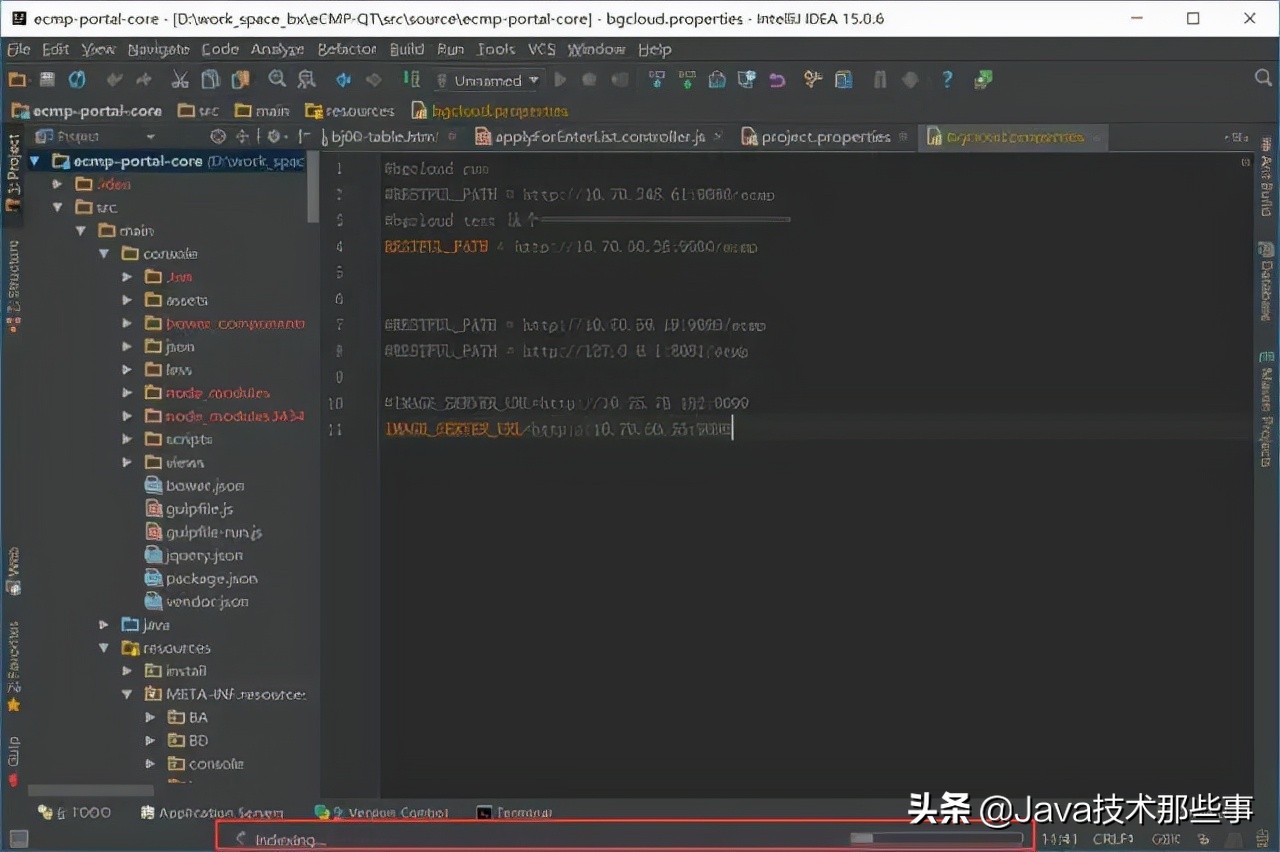Click the Search Everywhere magnifier icon
Viewport: 1280px width, 852px height.
pyautogui.click(x=1263, y=78)
